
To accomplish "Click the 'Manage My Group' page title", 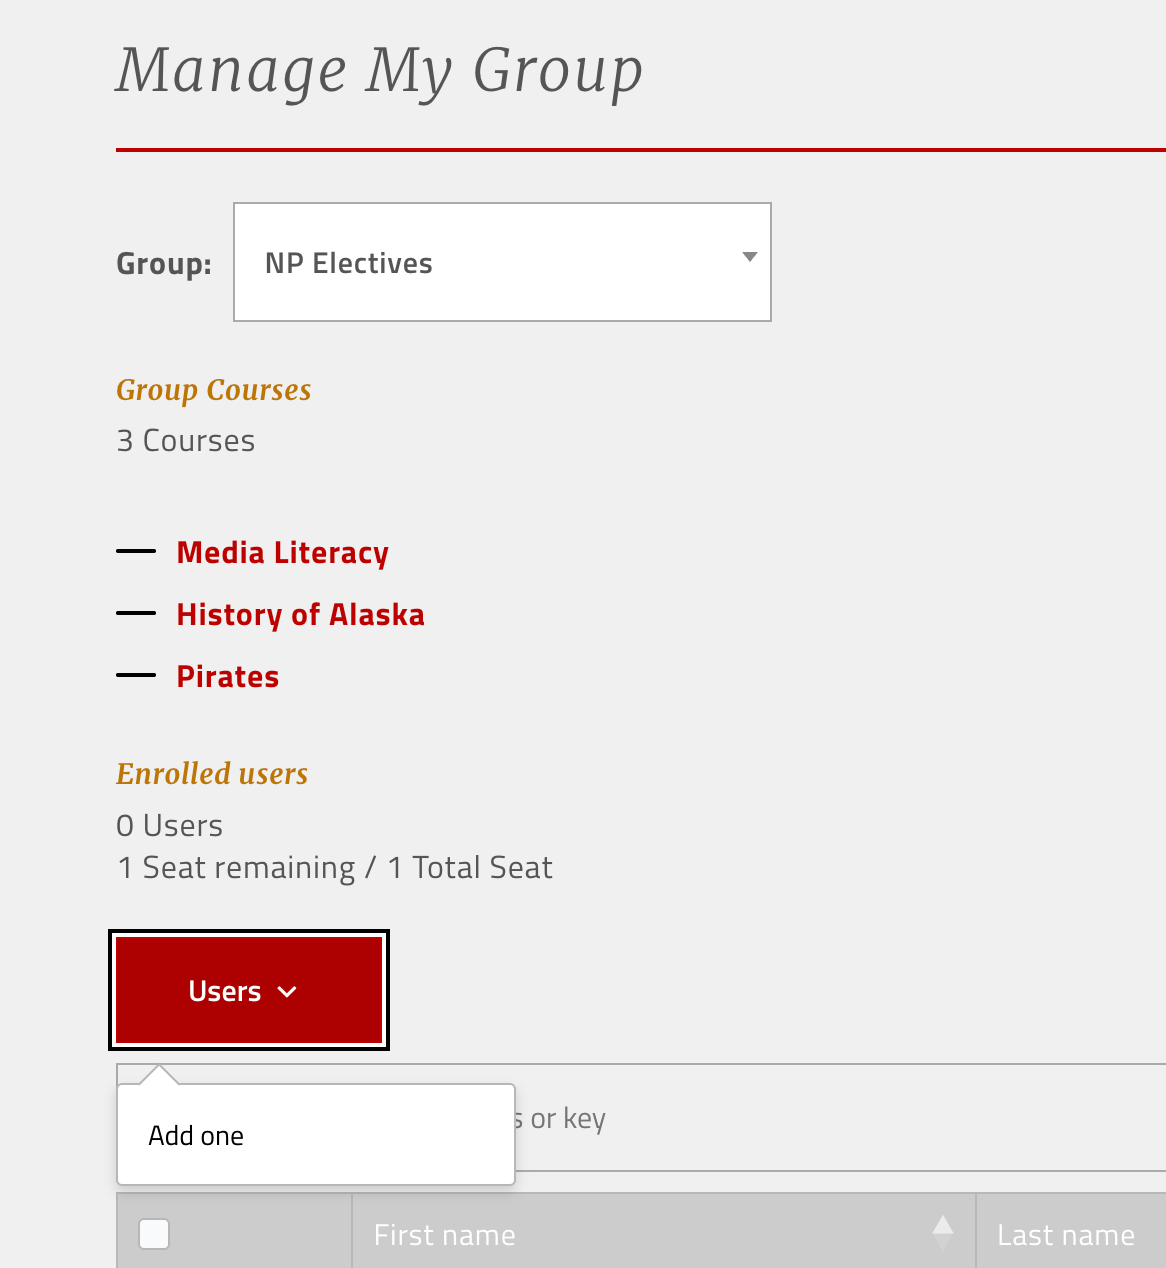I will coord(379,71).
